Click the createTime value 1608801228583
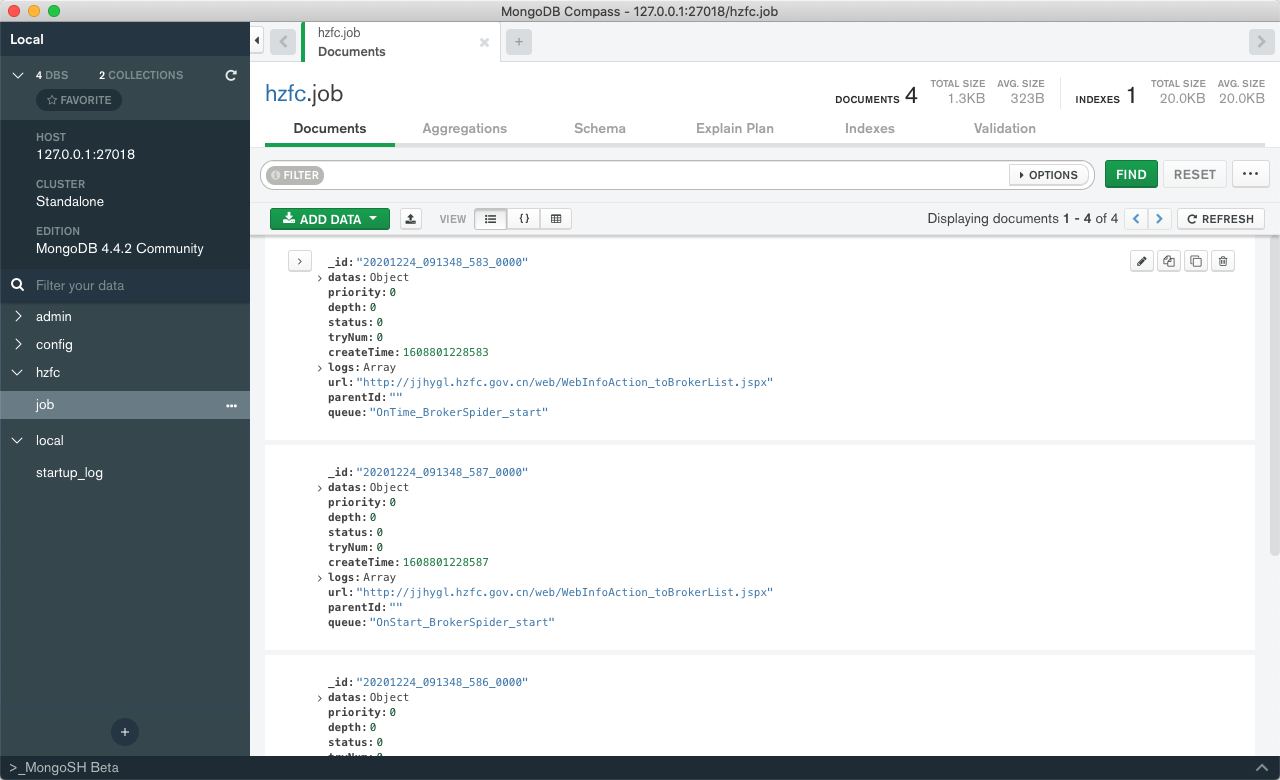Image resolution: width=1280 pixels, height=780 pixels. coord(446,352)
